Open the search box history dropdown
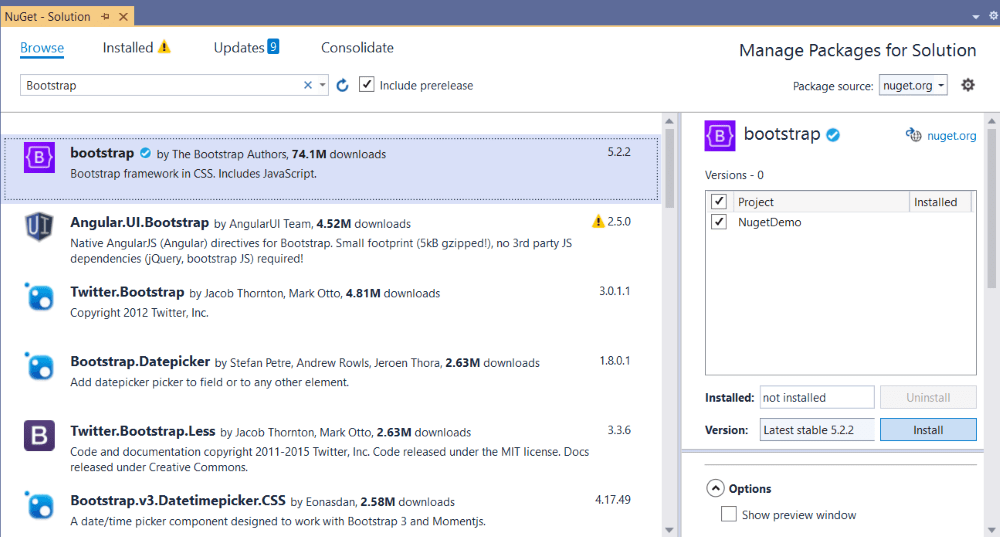Viewport: 1000px width, 537px height. pos(322,85)
